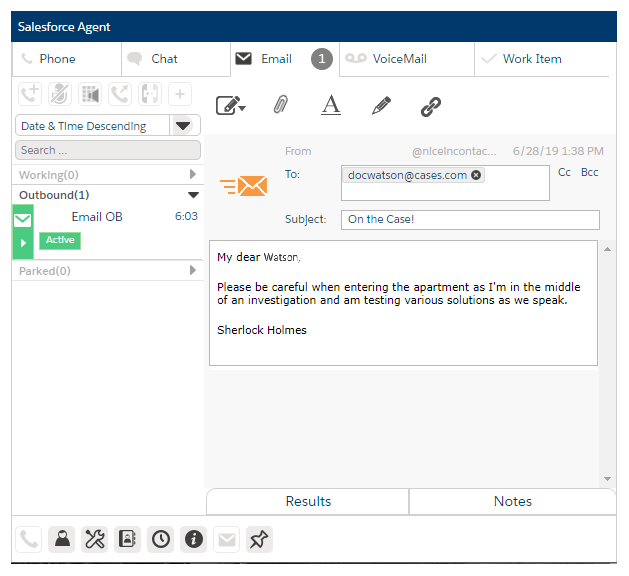Screen dimensions: 629x576
Task: Click the 6/28/19 1:38 PM timestamp
Action: [x=558, y=151]
